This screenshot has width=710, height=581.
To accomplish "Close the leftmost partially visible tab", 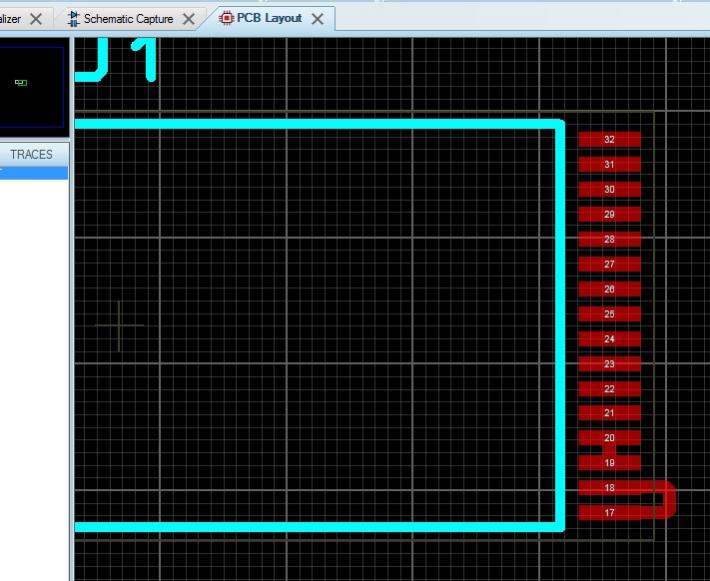I will (36, 19).
